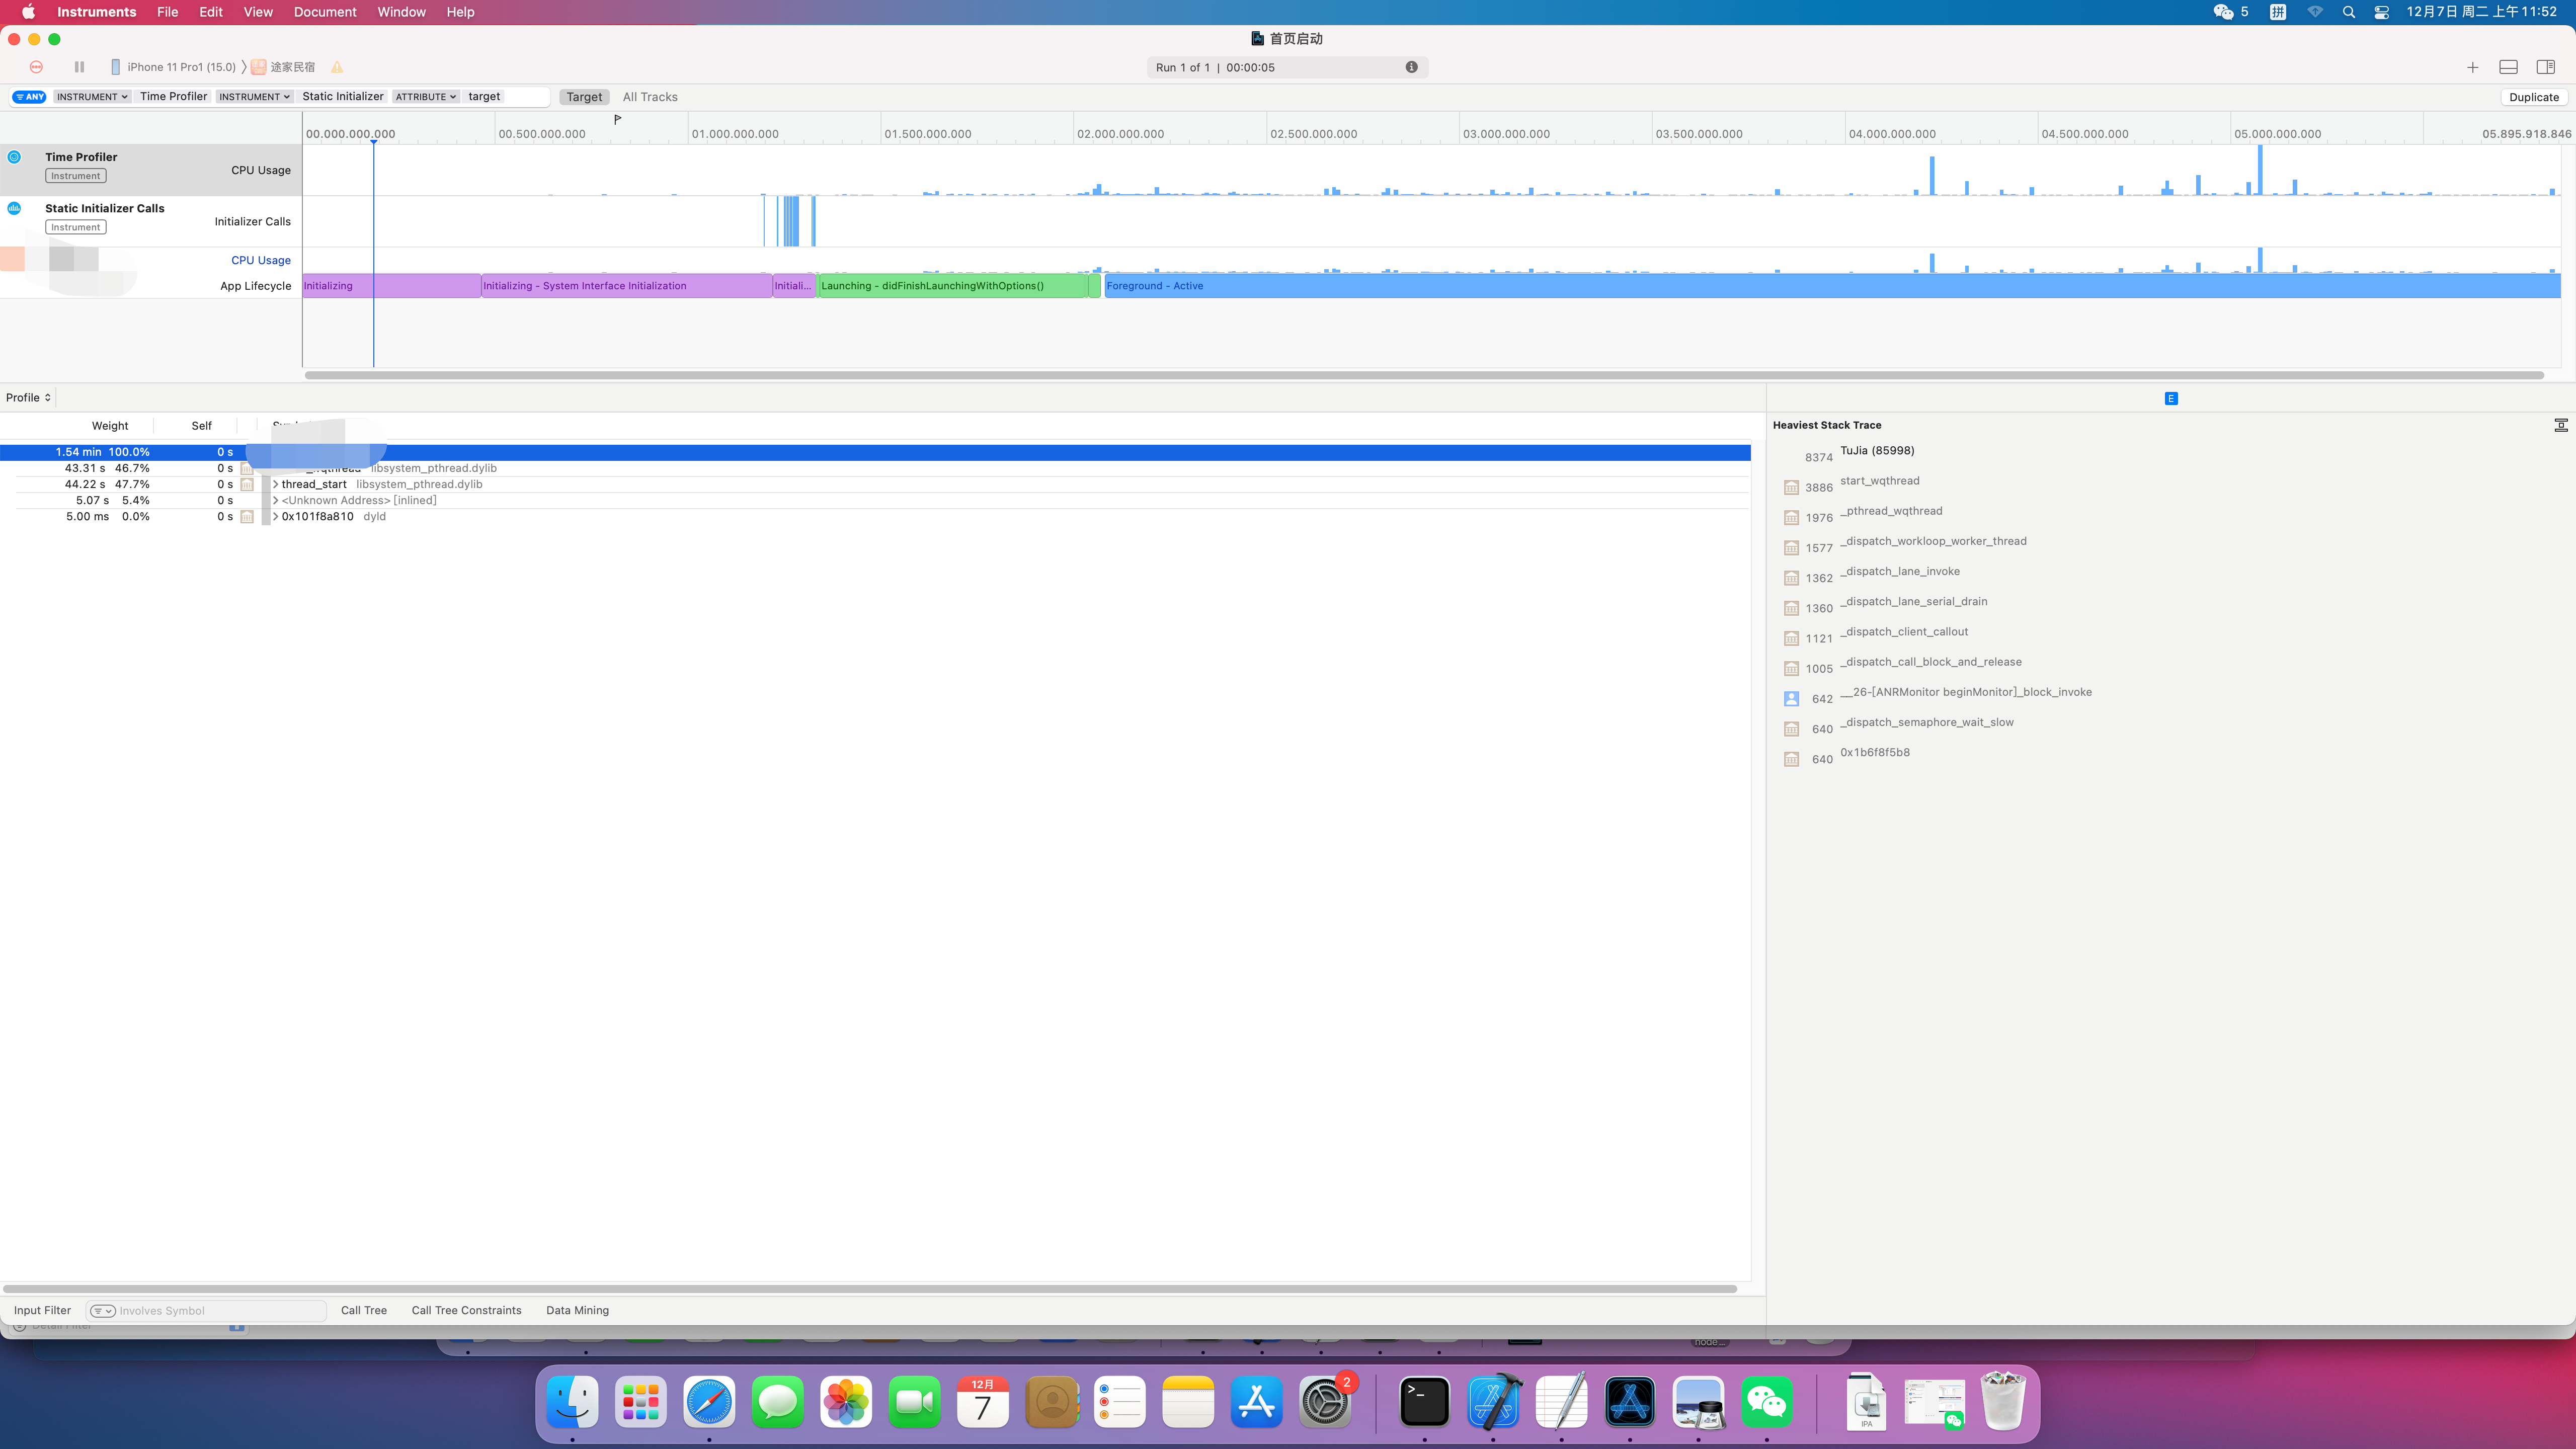Click the library icon beside start_wqthread
The height and width of the screenshot is (1449, 2576).
(x=1791, y=488)
